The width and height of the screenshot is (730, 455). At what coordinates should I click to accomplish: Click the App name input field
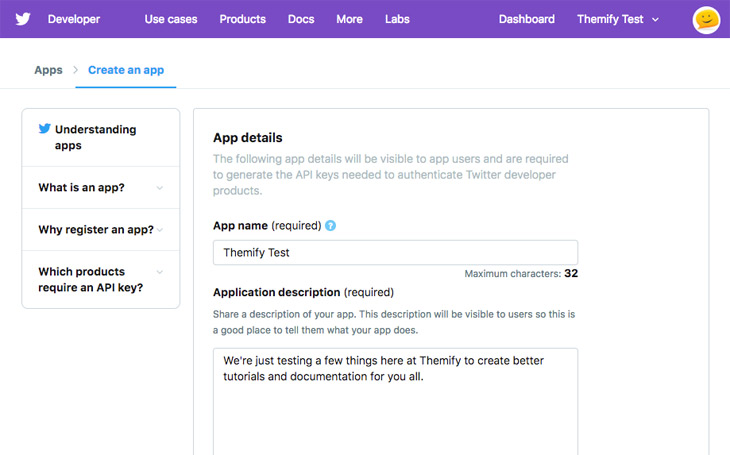(395, 252)
